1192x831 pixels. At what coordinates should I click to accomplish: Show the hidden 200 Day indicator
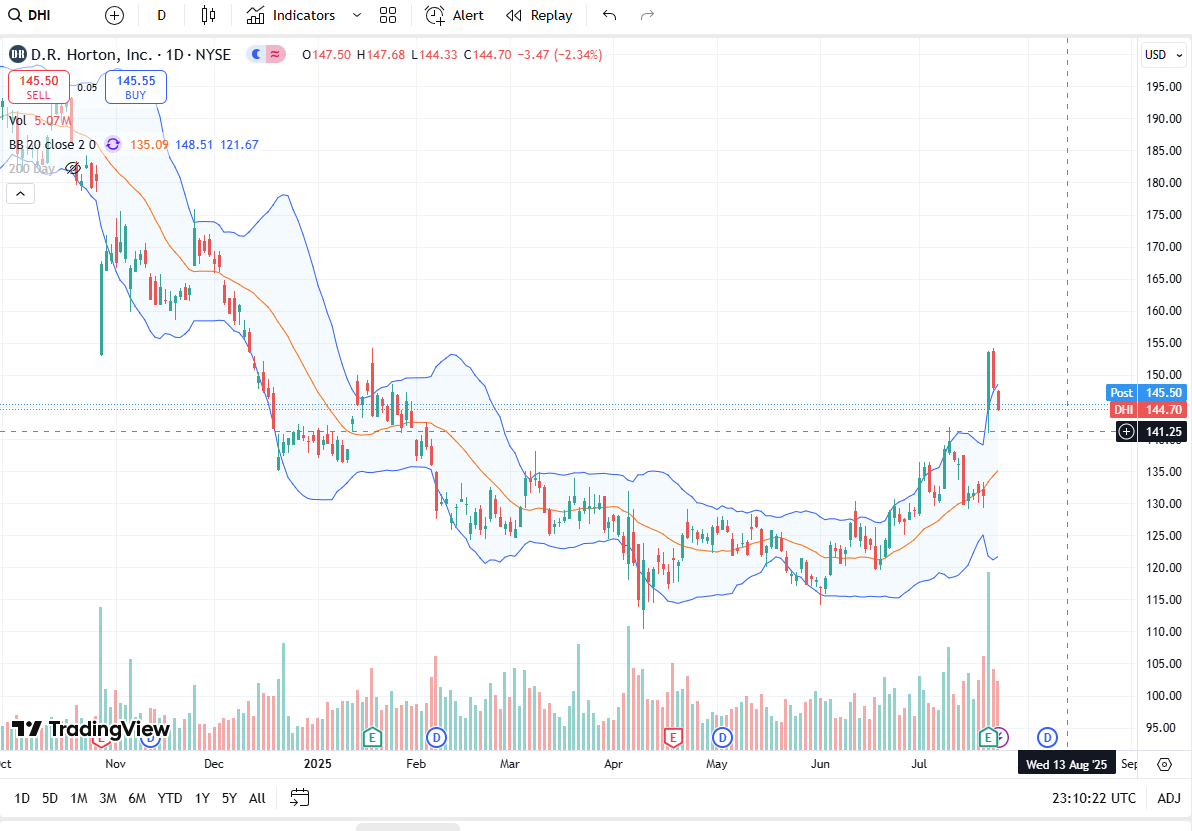(73, 168)
